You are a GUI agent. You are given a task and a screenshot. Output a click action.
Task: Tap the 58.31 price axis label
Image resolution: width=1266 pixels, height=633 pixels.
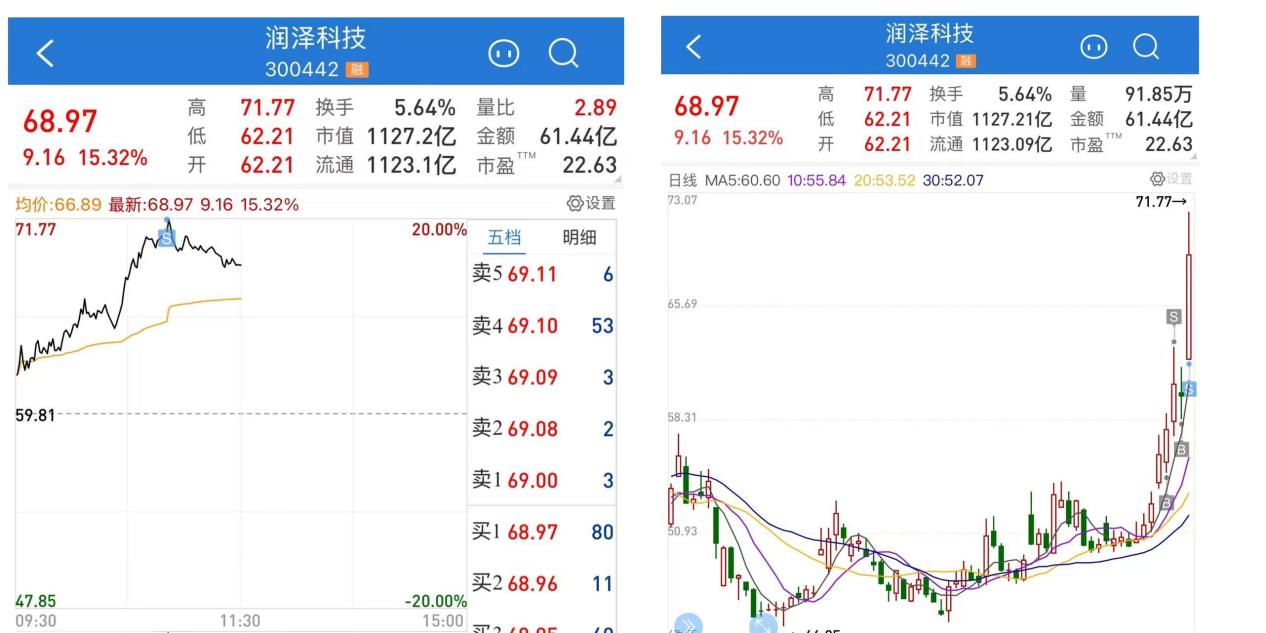pos(683,418)
